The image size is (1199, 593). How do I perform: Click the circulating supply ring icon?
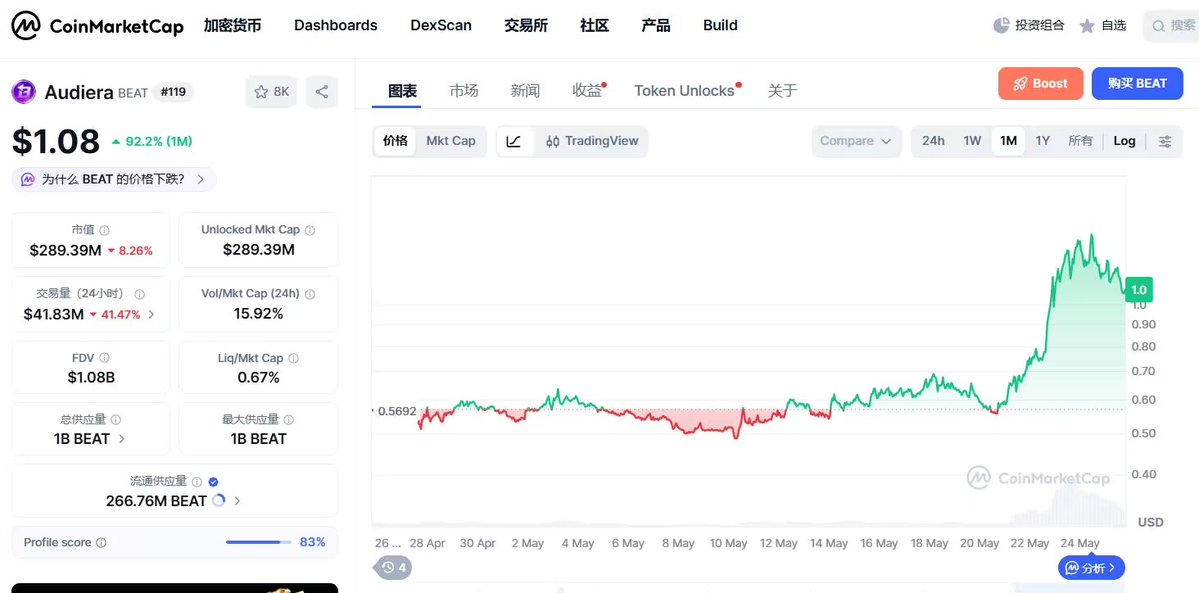coord(218,500)
